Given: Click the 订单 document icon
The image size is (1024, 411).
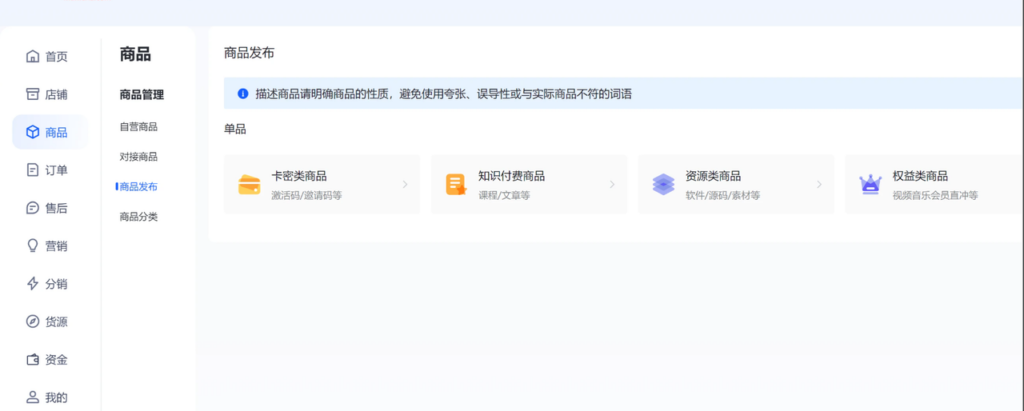Looking at the screenshot, I should 33,171.
